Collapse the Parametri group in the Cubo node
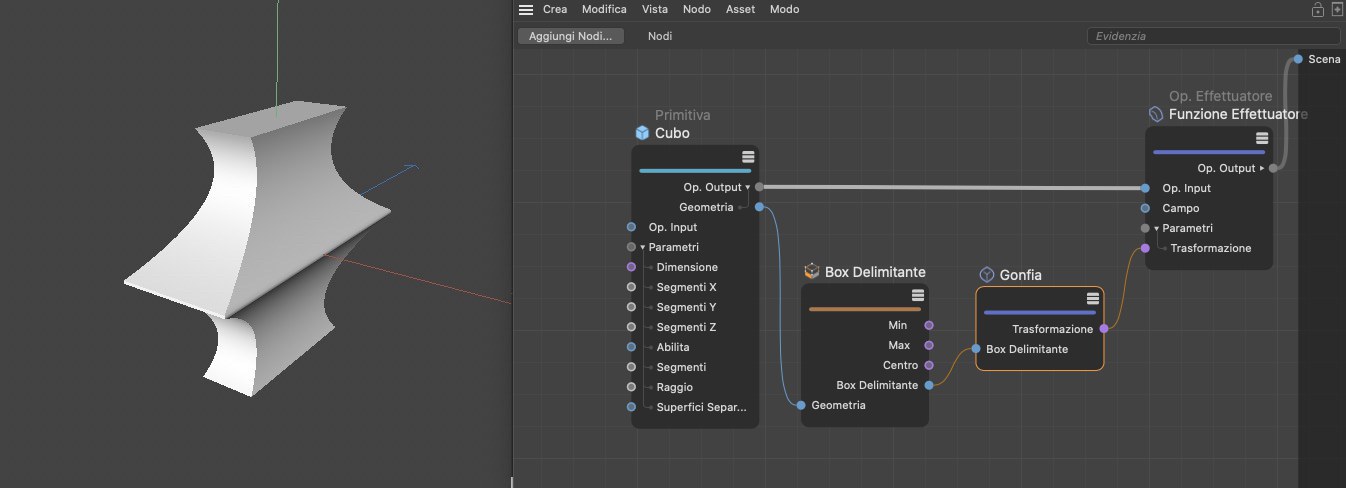The image size is (1346, 488). pos(643,247)
